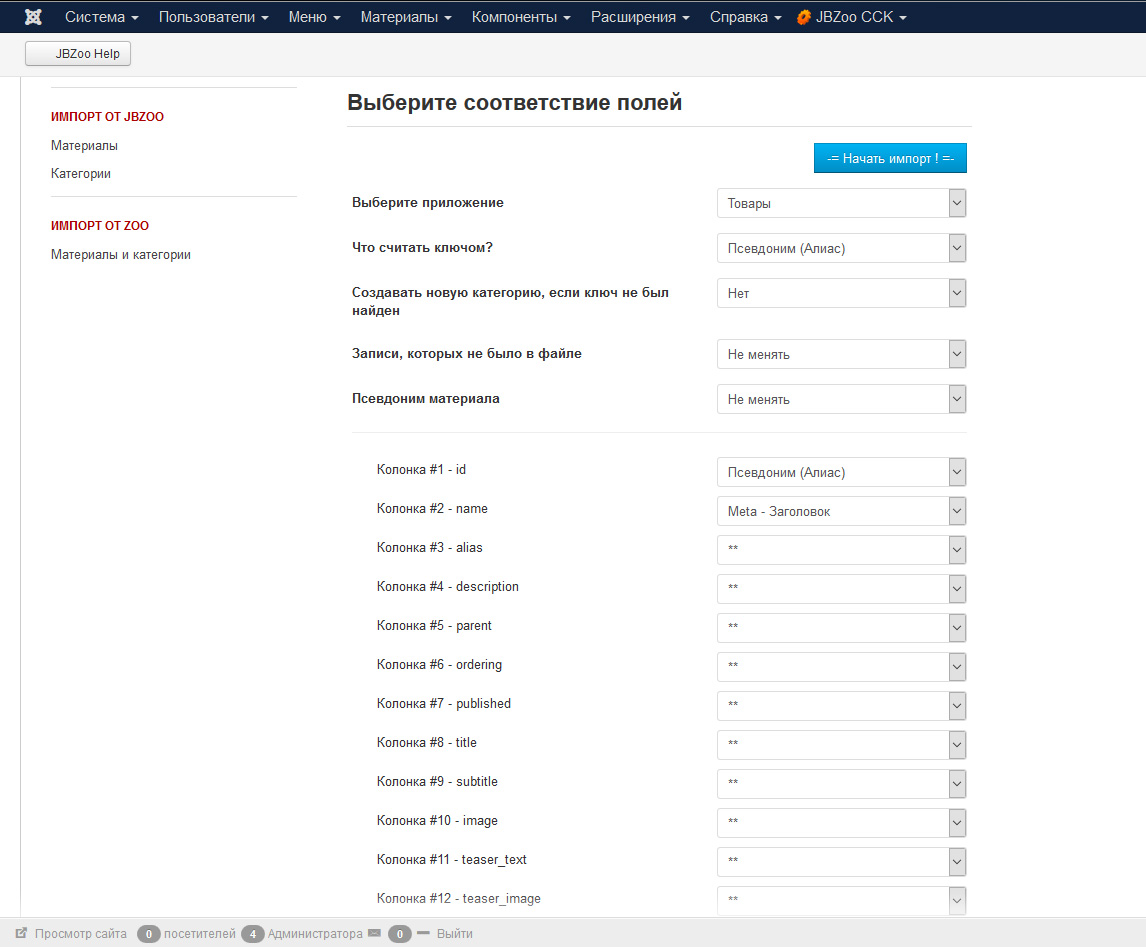The width and height of the screenshot is (1146, 947).
Task: Open the Колонка #1 id mapping dropdown
Action: pos(841,473)
